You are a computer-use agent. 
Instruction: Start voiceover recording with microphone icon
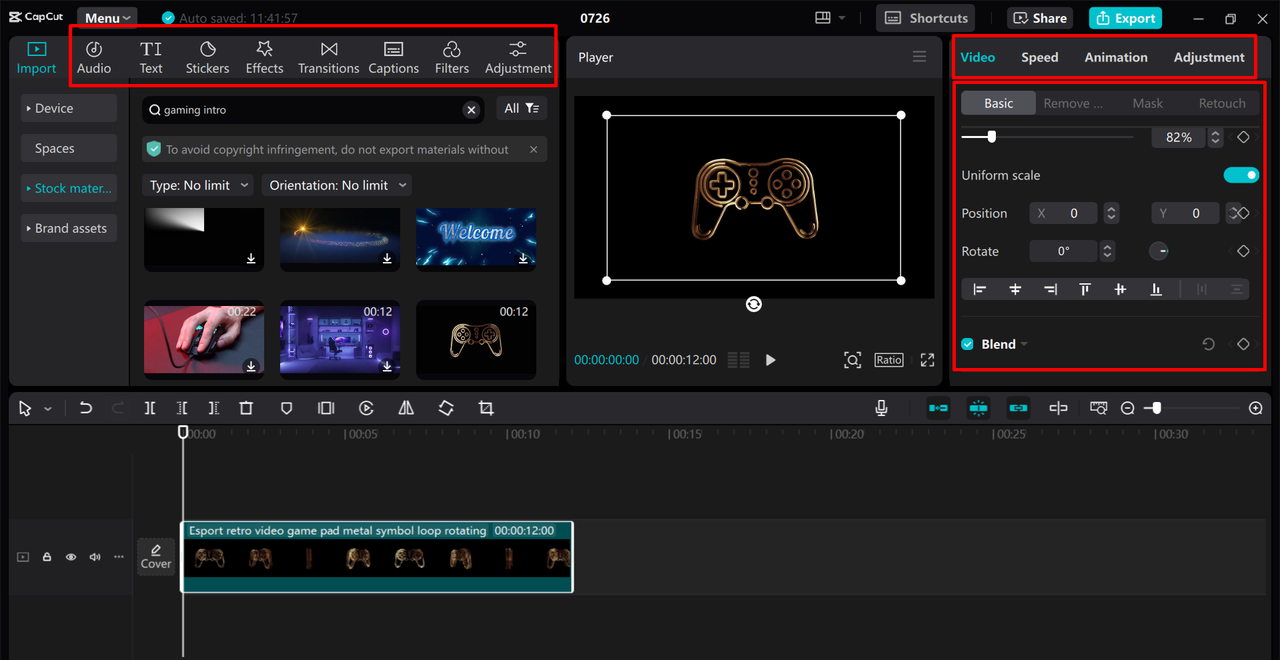click(x=881, y=408)
